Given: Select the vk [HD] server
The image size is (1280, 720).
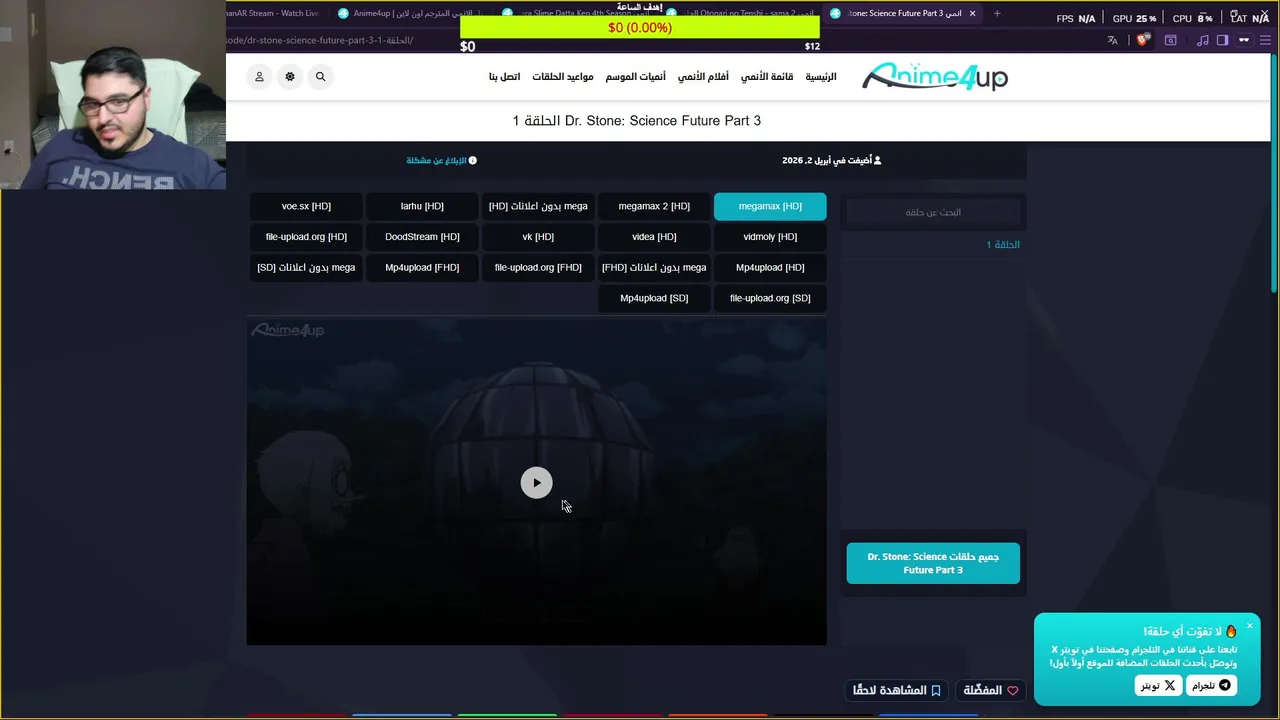Looking at the screenshot, I should pyautogui.click(x=538, y=237).
